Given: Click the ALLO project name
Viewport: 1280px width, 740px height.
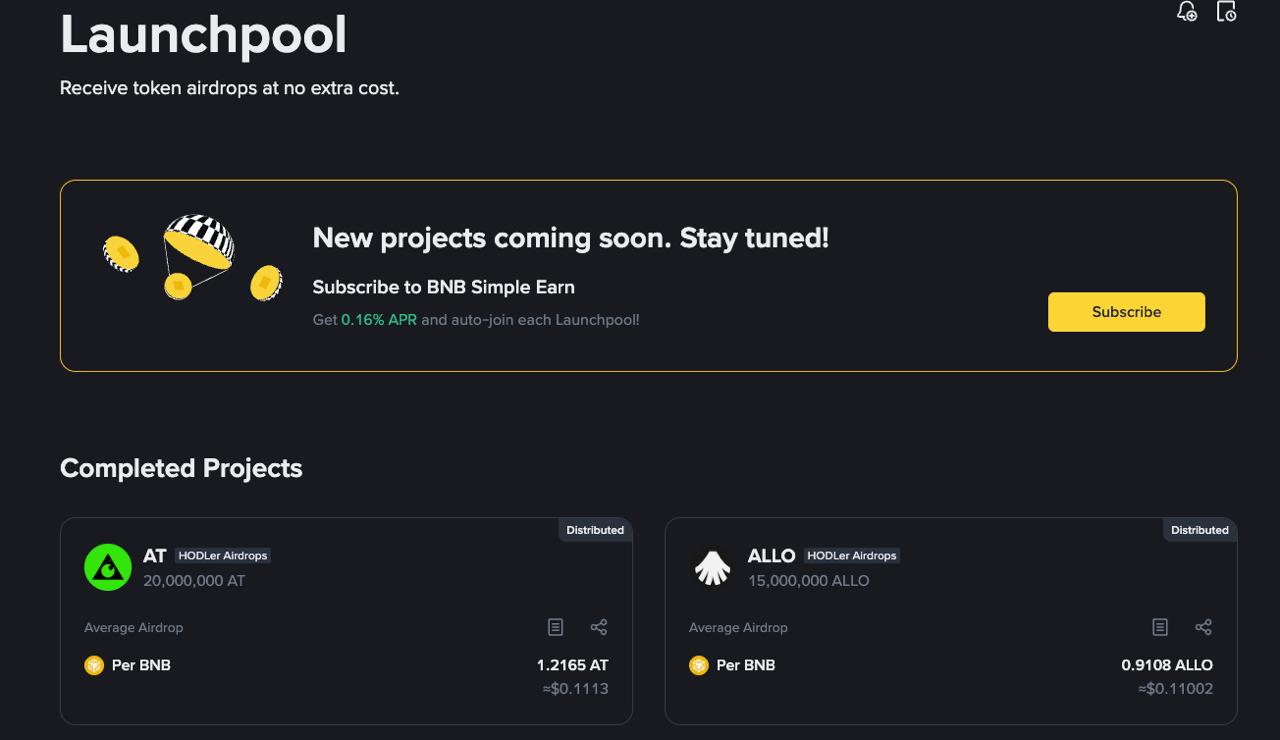Looking at the screenshot, I should [771, 556].
